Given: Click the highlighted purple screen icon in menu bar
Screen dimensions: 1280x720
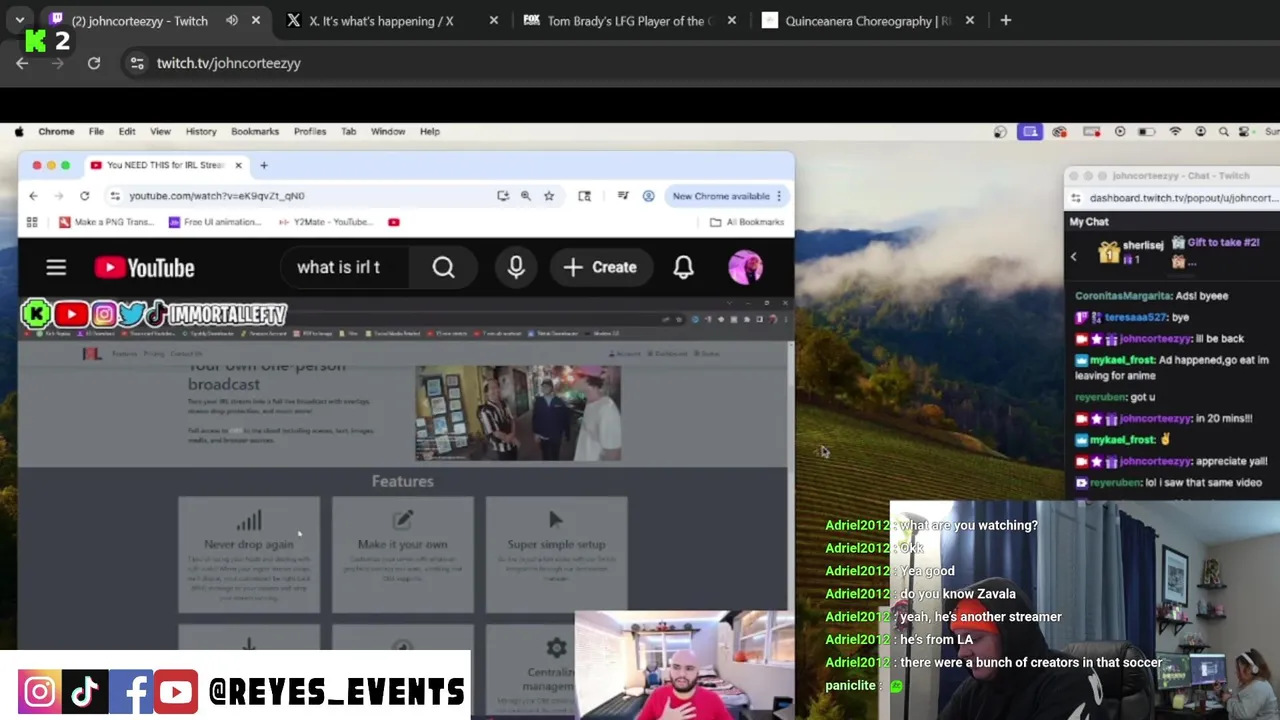Looking at the screenshot, I should [x=1030, y=131].
